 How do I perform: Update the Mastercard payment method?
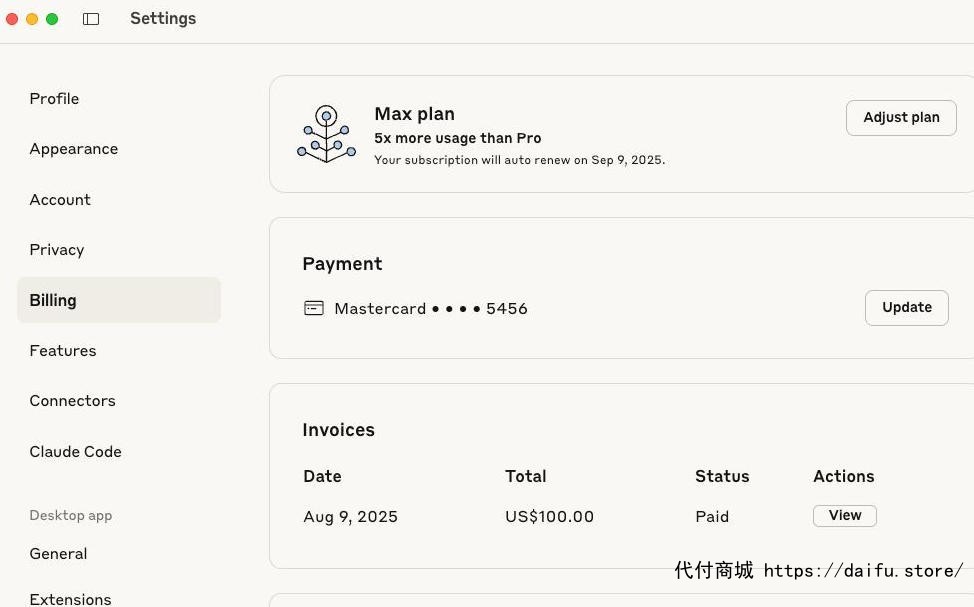(x=906, y=308)
